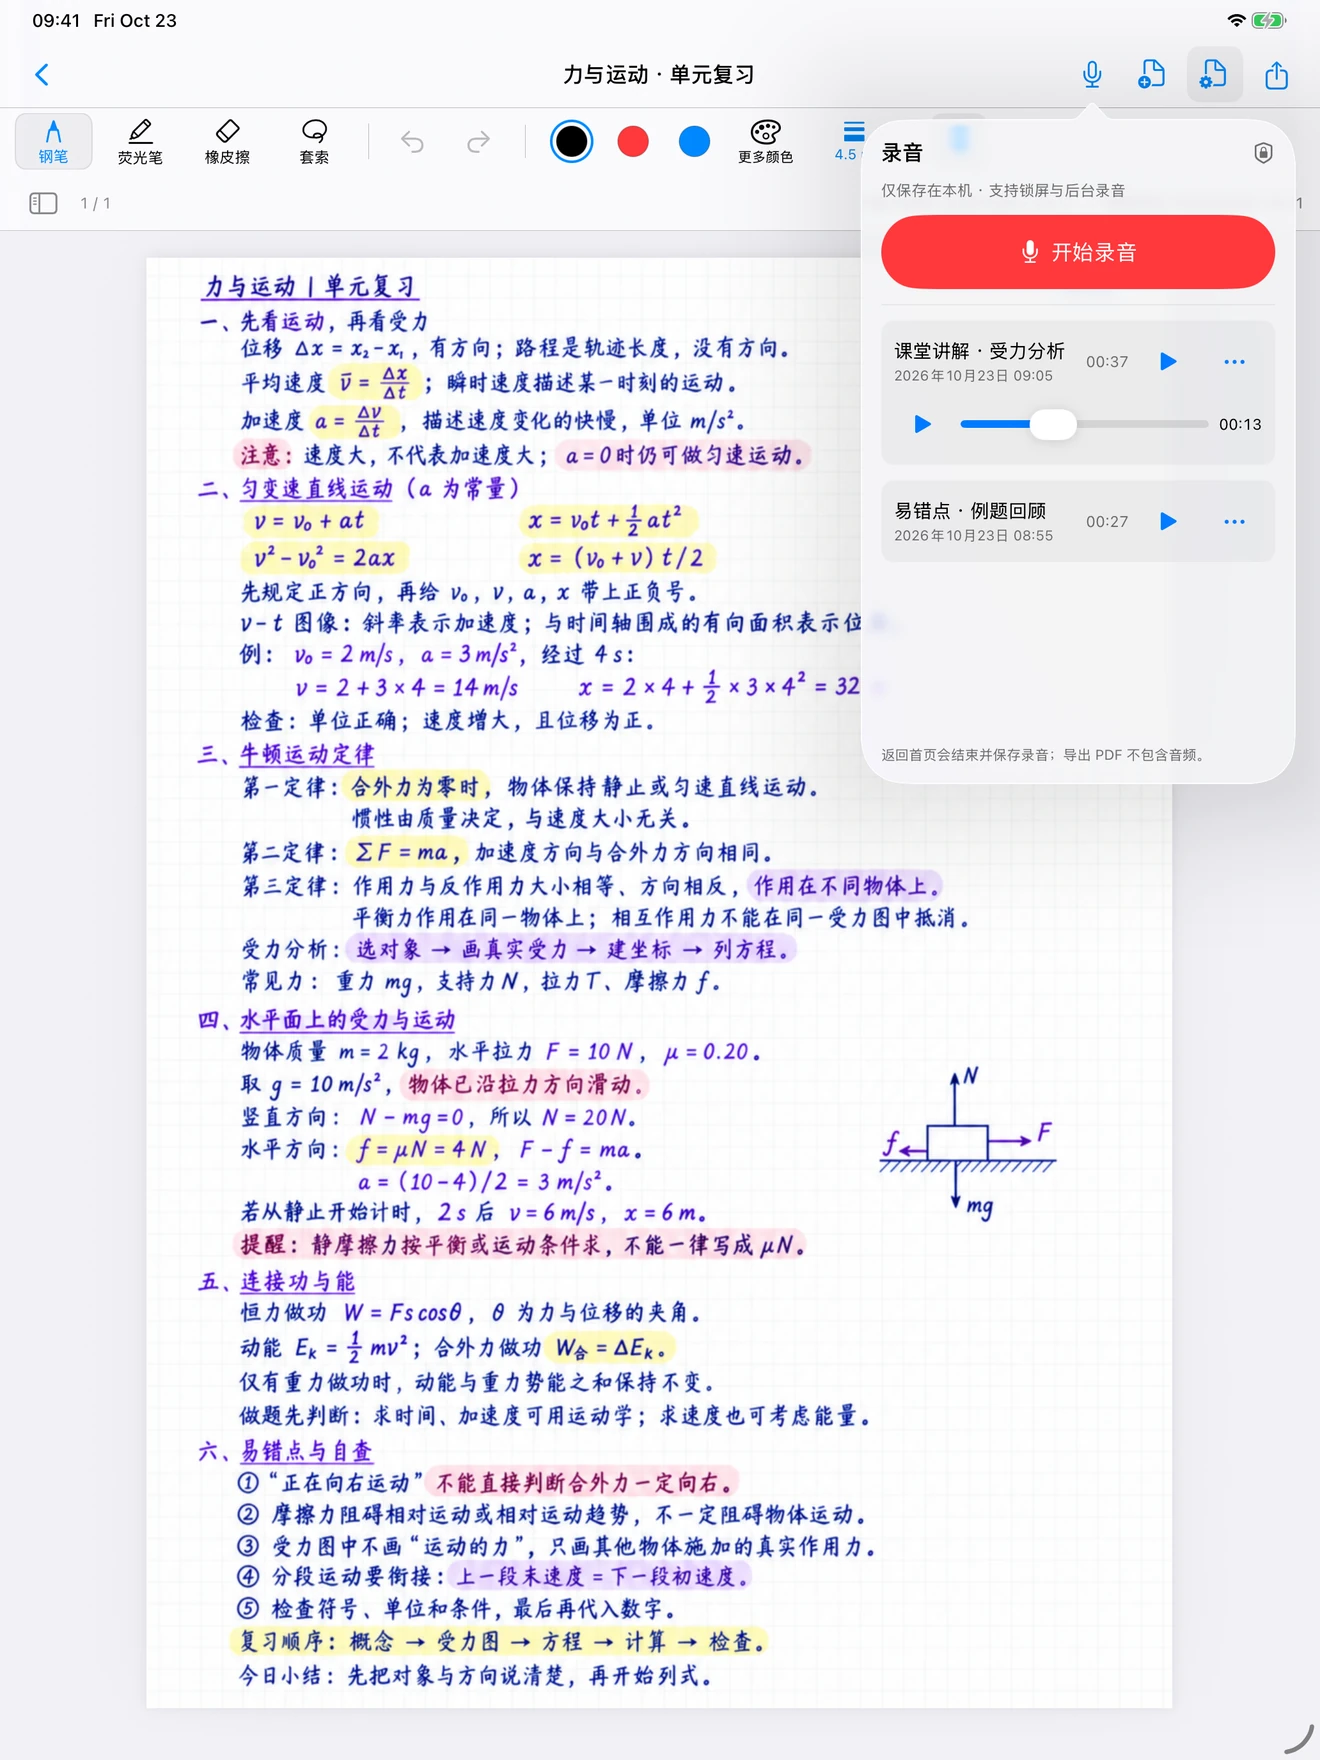Tap the 1 / 1 page indicator

(95, 204)
